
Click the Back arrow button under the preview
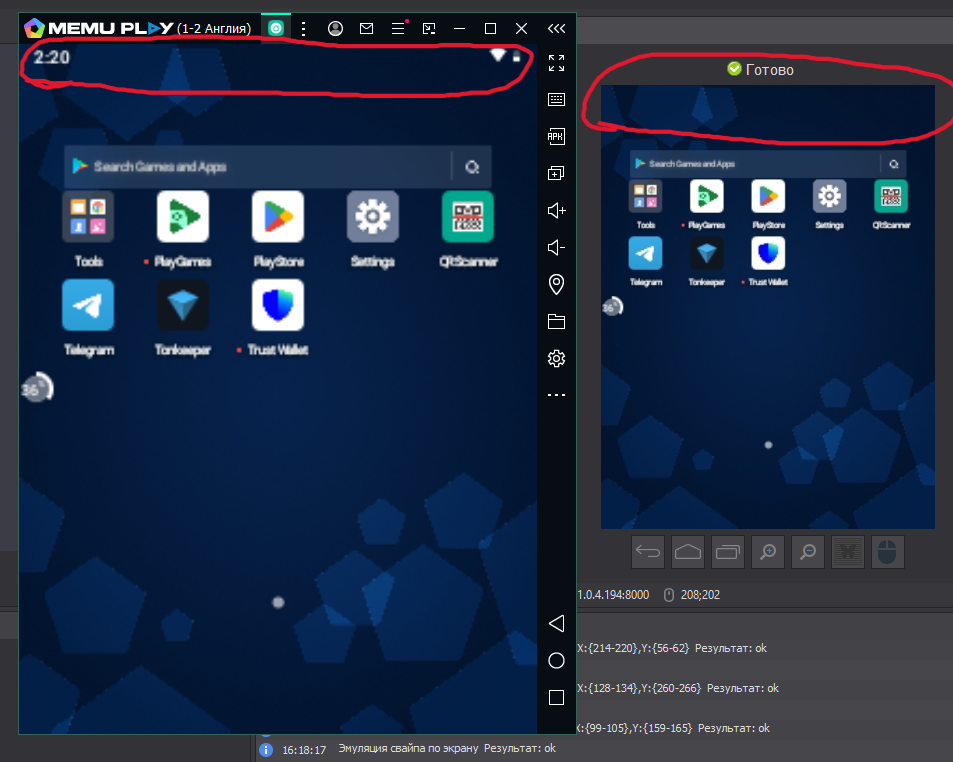pos(648,552)
